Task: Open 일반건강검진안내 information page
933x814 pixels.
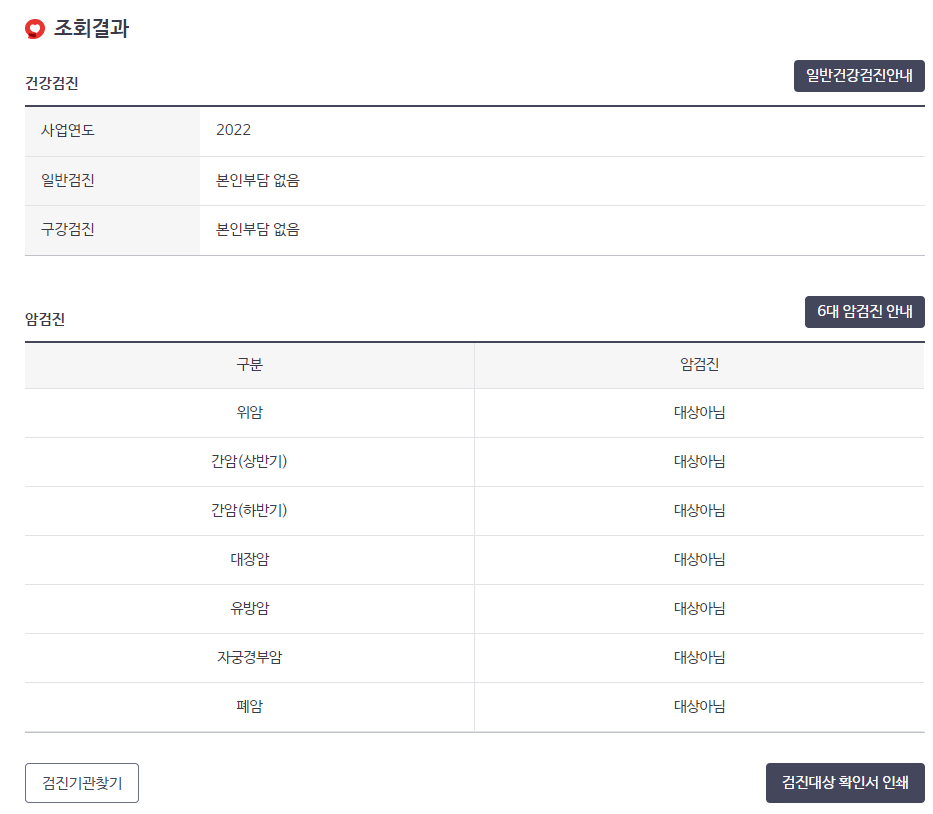Action: click(x=859, y=75)
